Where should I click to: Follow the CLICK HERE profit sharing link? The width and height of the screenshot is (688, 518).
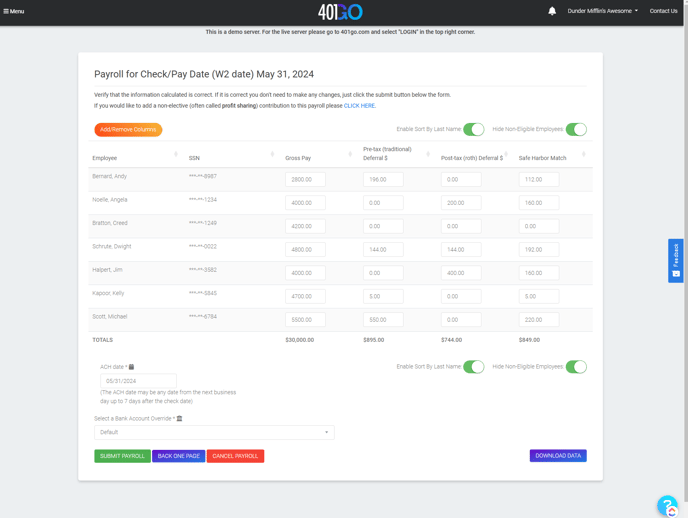[x=359, y=105]
